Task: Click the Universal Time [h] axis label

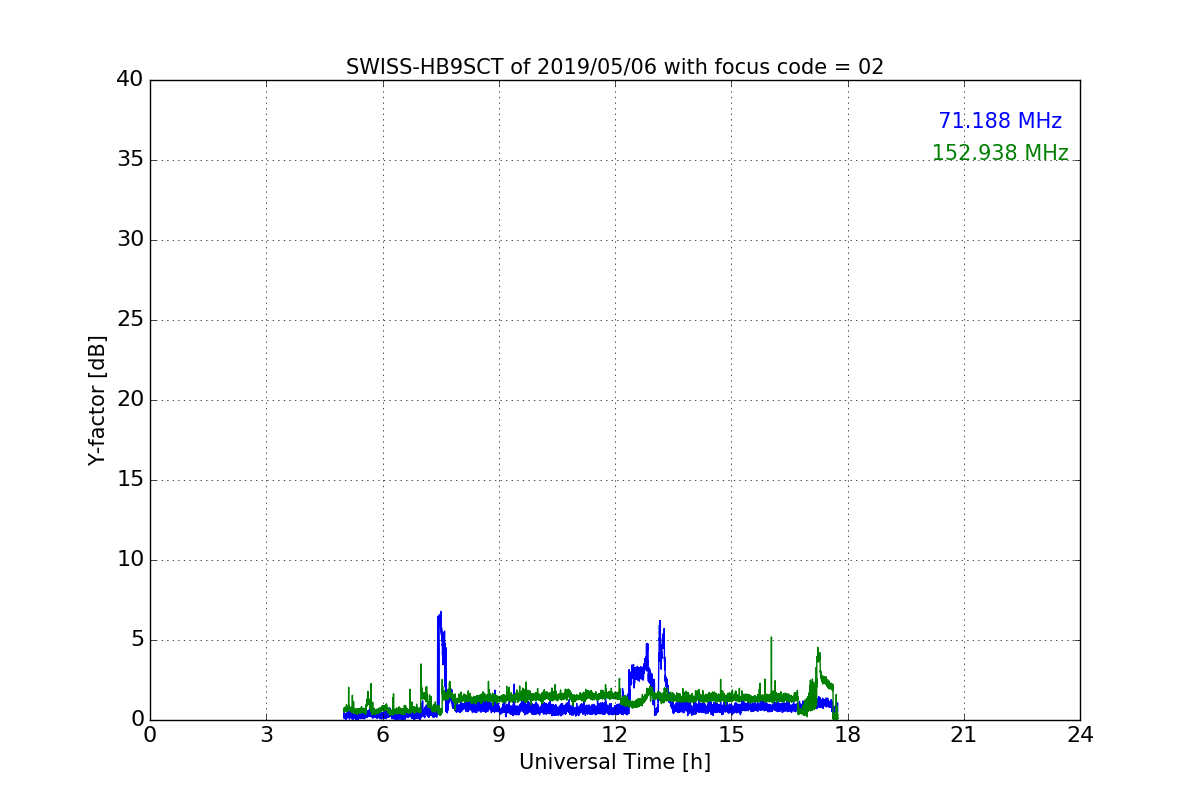Action: (614, 762)
